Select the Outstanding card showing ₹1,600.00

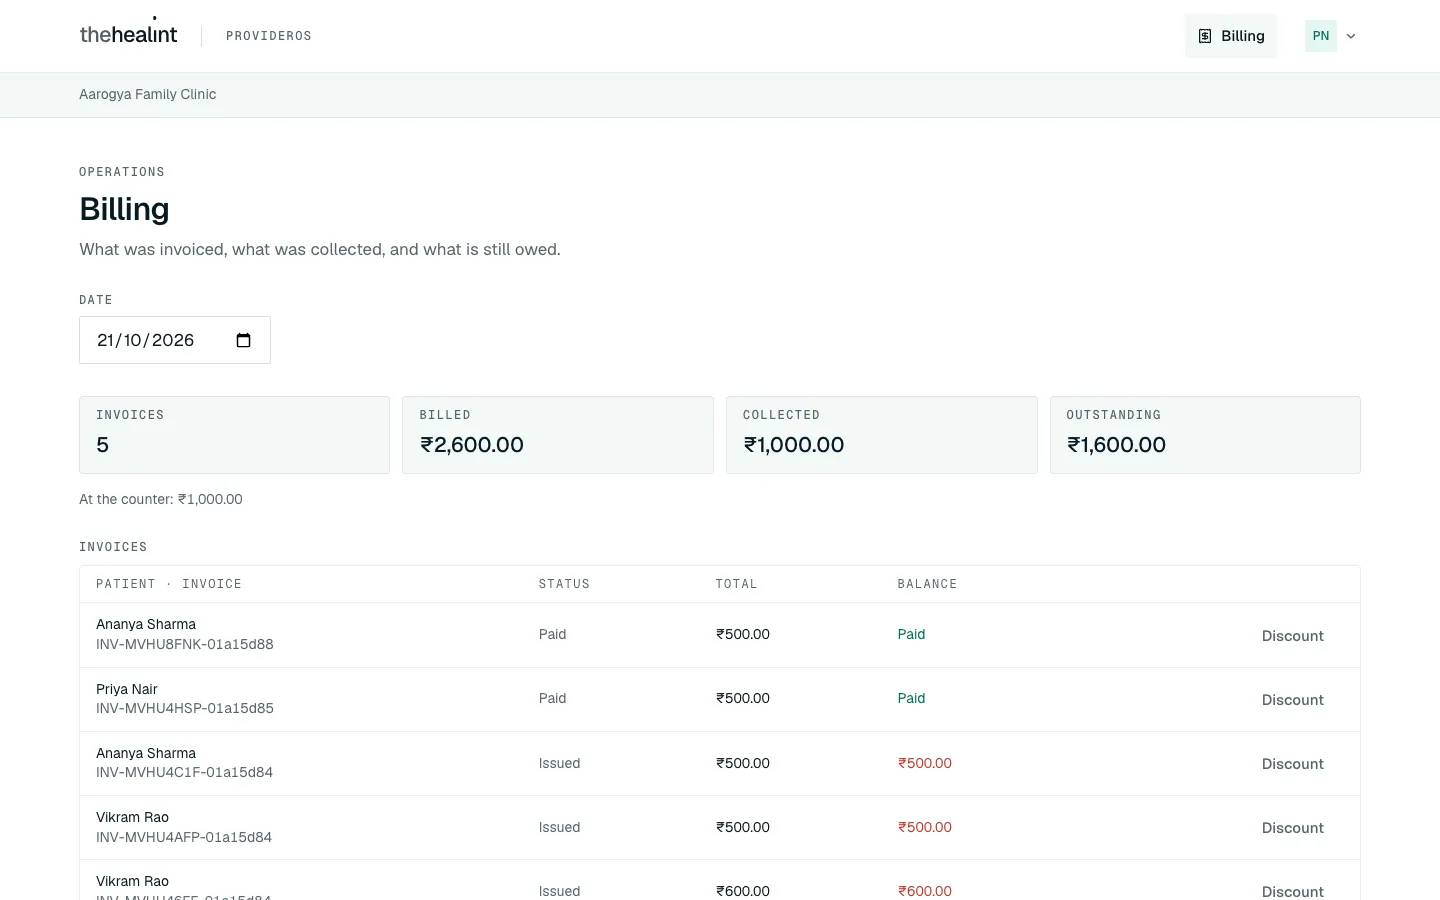[1205, 435]
